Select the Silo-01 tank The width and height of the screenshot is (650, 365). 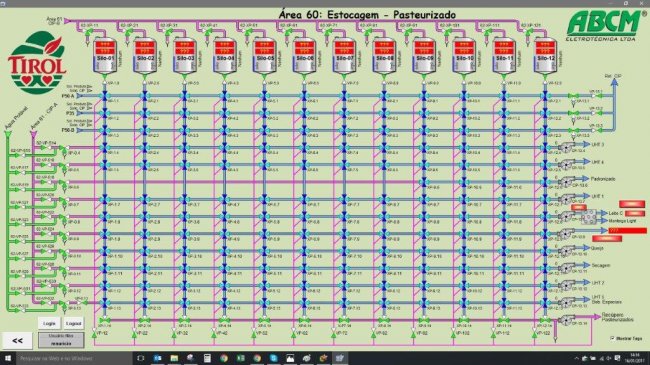pyautogui.click(x=104, y=57)
